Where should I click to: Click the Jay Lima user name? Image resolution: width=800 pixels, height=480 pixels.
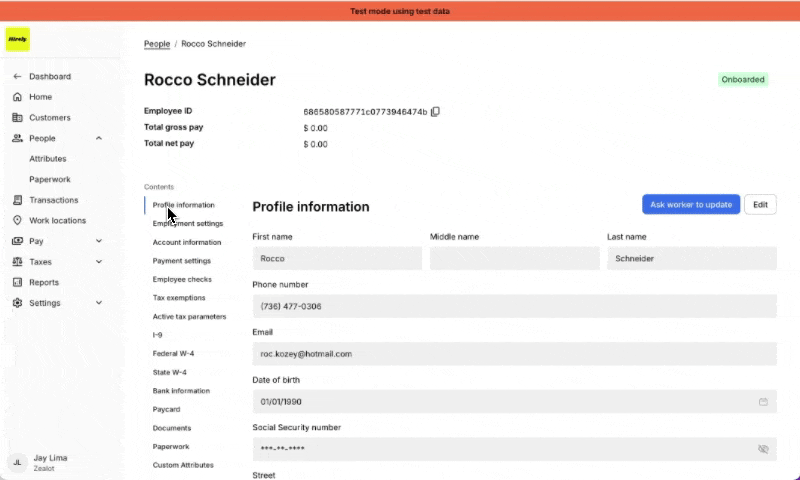(x=51, y=458)
